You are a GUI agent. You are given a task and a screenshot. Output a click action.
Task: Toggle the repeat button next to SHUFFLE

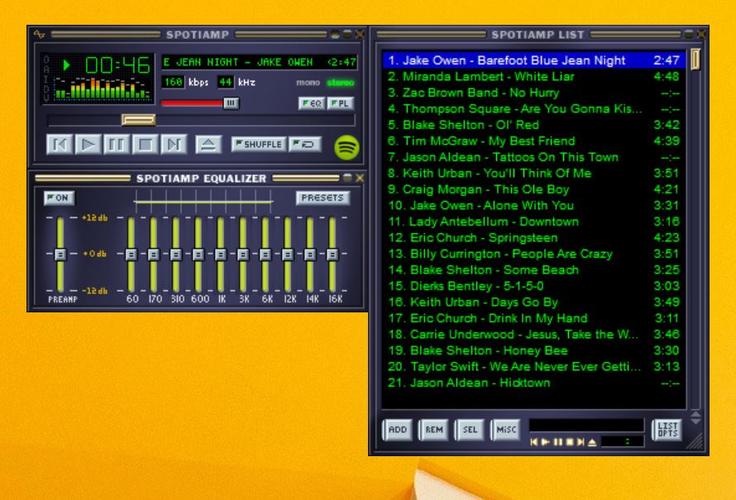click(x=305, y=144)
